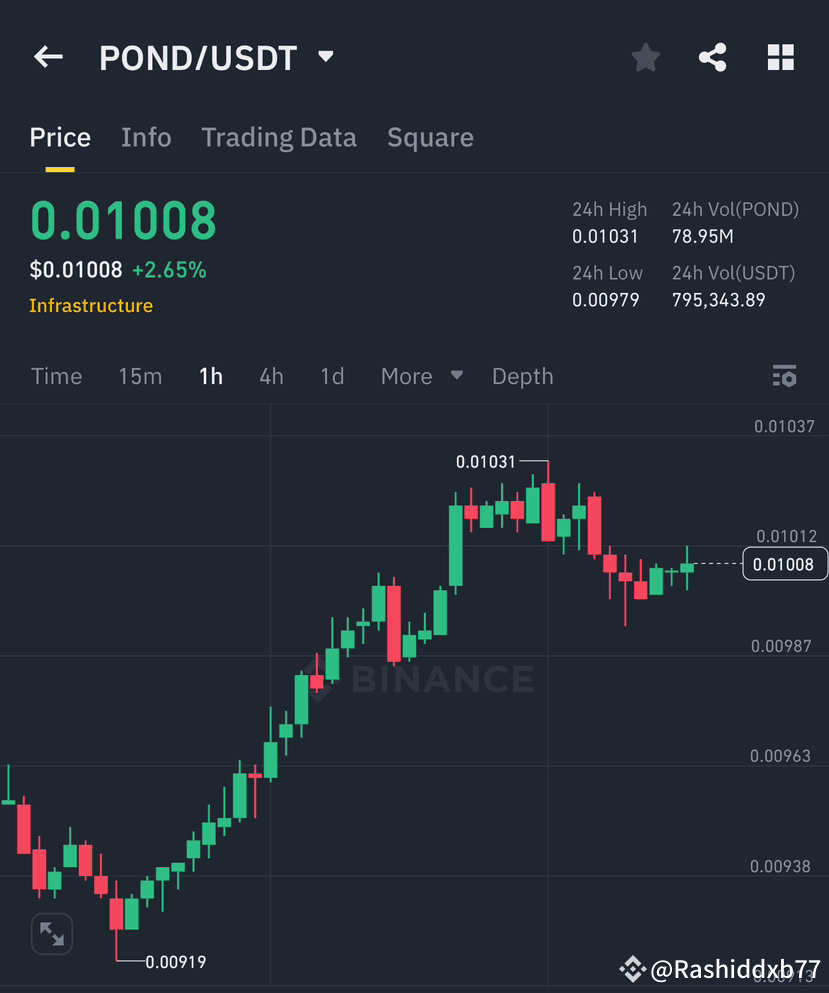
Task: Tap the current price marker showing 0.01008
Action: click(784, 564)
